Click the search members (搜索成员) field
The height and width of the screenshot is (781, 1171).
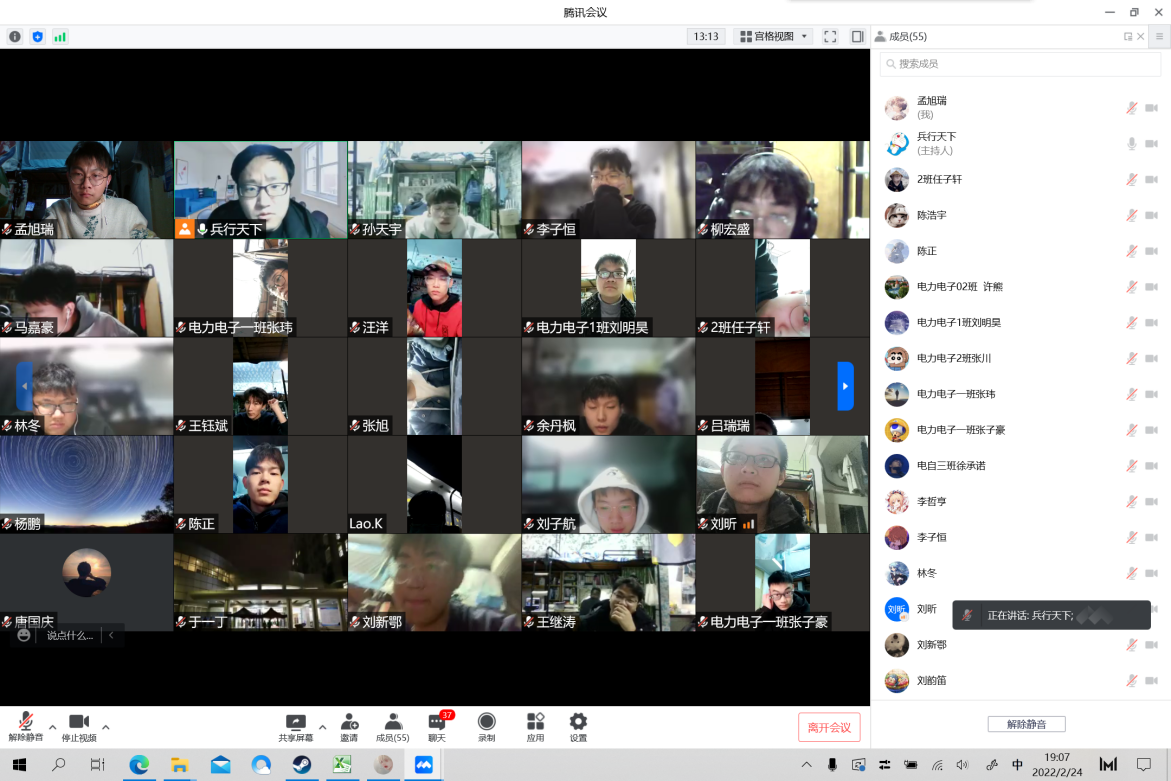[x=1019, y=64]
